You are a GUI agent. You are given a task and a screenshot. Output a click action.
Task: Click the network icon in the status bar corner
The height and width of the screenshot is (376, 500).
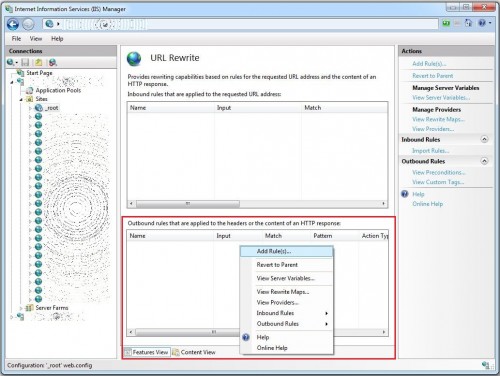[486, 365]
